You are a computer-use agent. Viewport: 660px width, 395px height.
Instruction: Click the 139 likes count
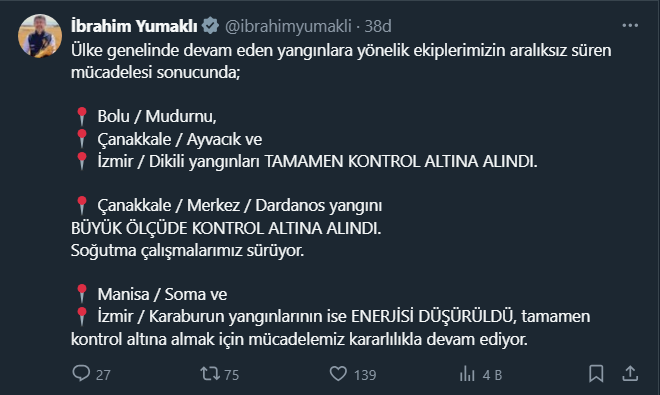[365, 375]
